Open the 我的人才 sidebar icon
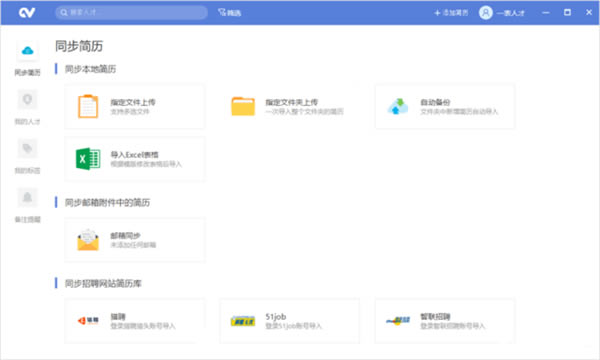Image resolution: width=600 pixels, height=360 pixels. pyautogui.click(x=28, y=99)
